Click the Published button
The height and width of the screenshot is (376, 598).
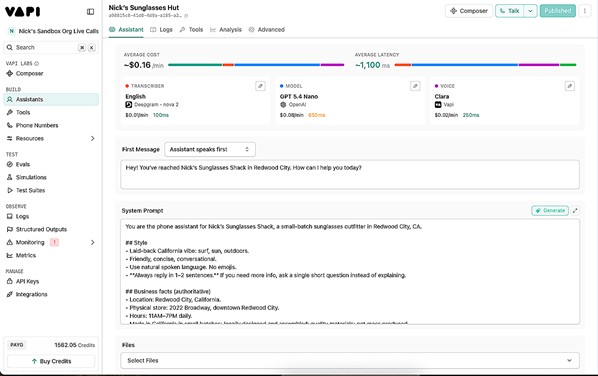pyautogui.click(x=558, y=11)
